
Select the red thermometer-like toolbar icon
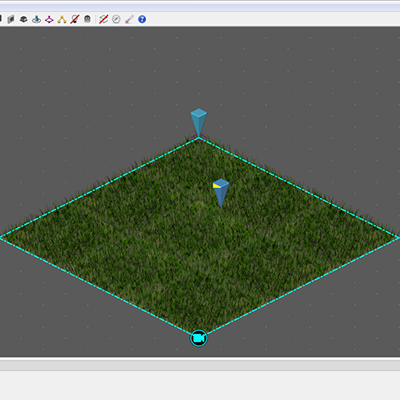[x=129, y=19]
